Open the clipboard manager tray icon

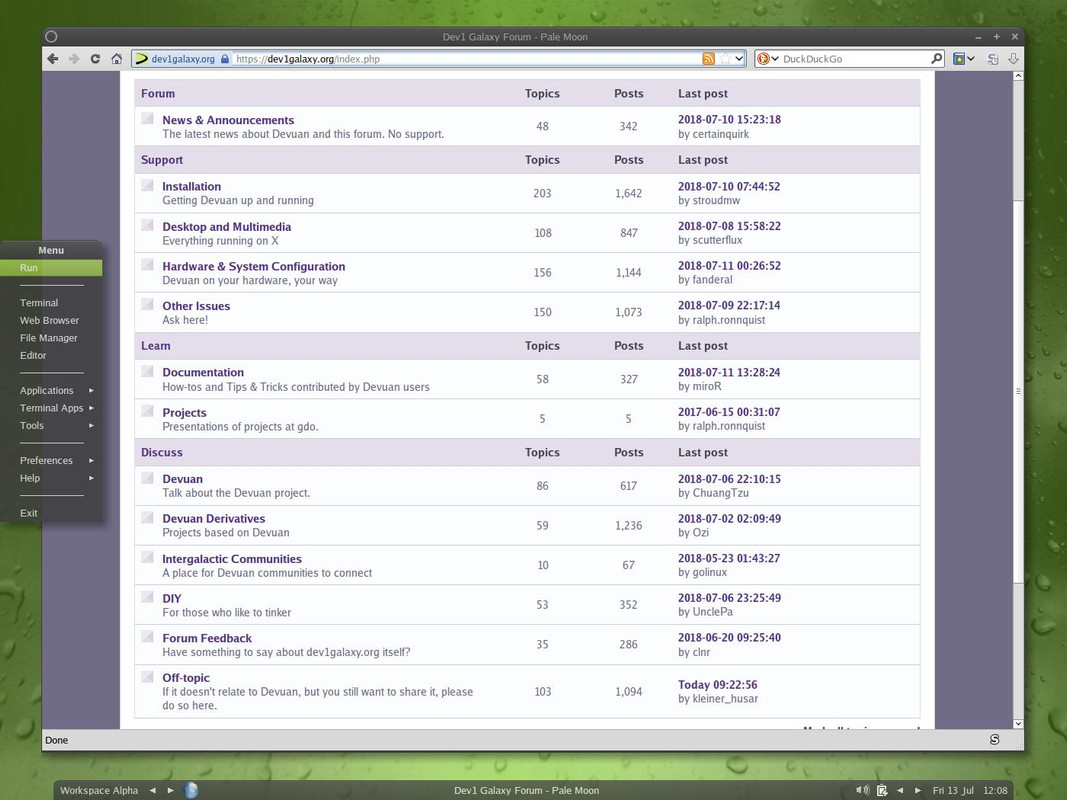coord(882,790)
